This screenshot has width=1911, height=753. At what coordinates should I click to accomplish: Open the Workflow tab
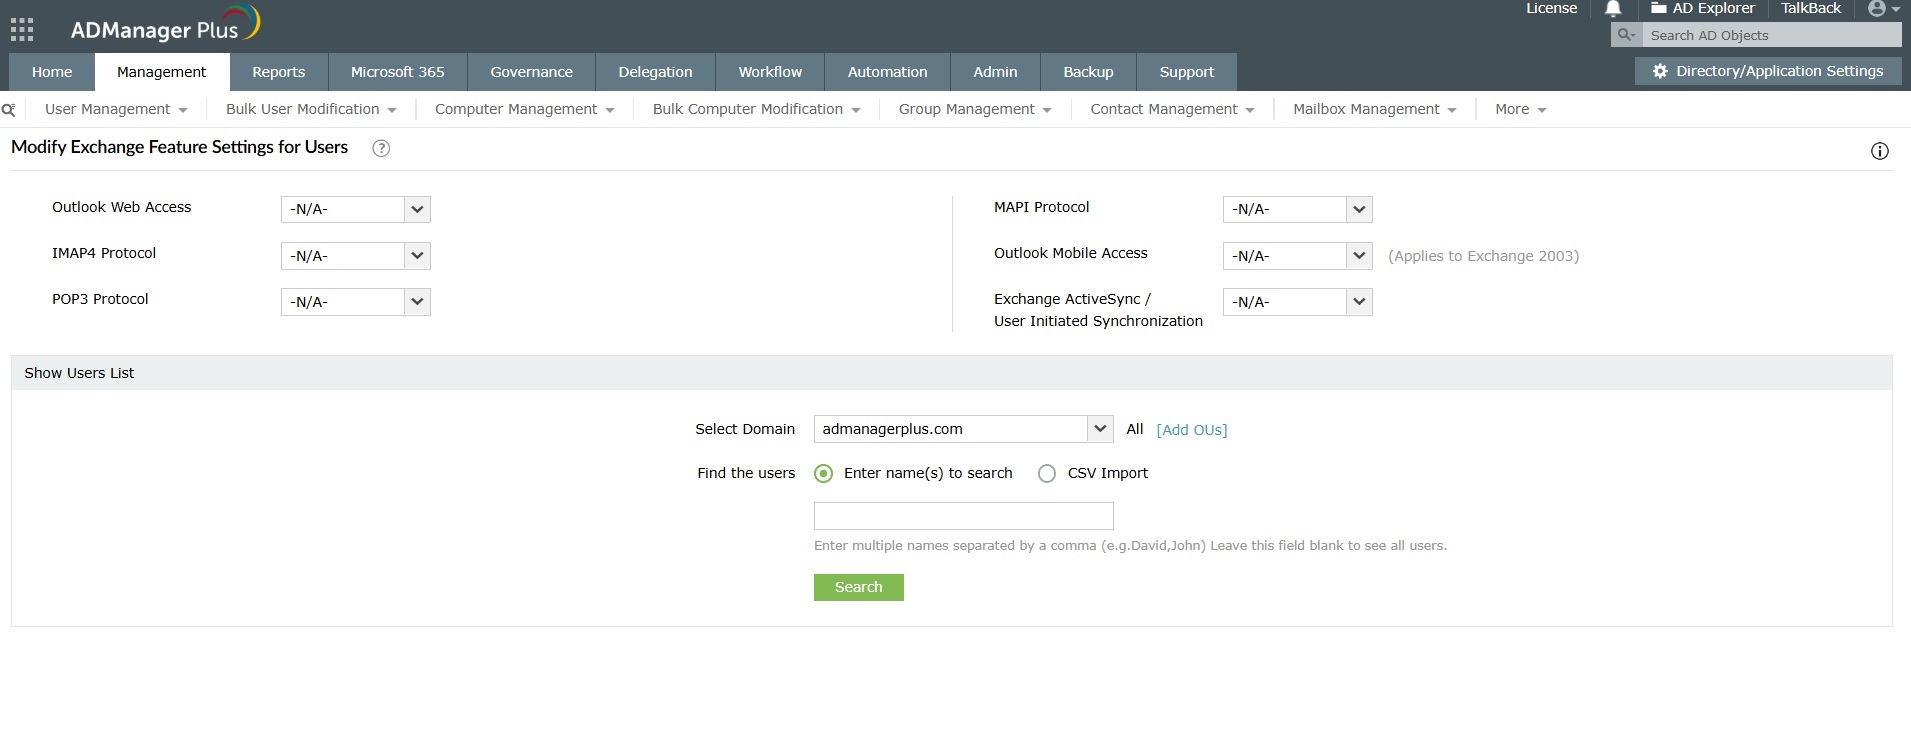point(770,72)
